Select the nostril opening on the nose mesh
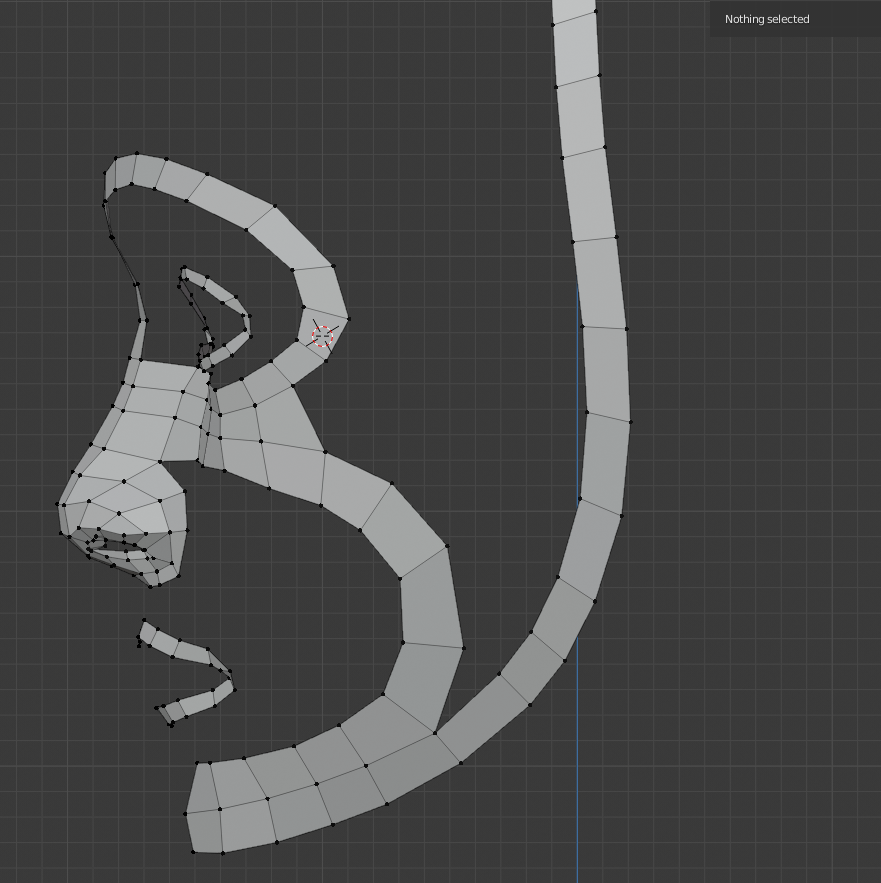Viewport: 881px width, 883px height. [121, 546]
